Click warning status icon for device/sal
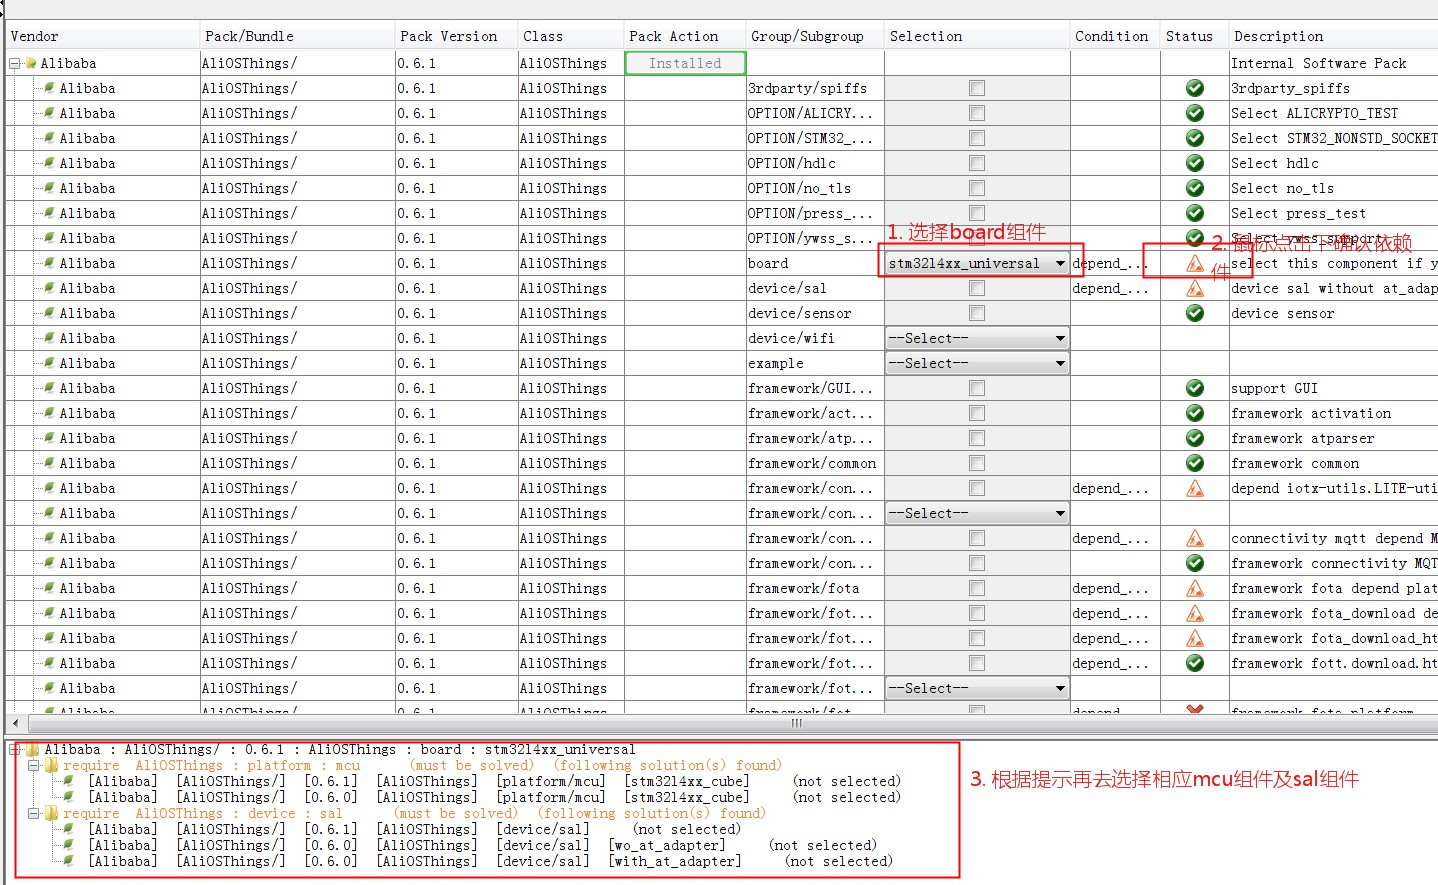This screenshot has height=885, width=1438. (x=1194, y=288)
